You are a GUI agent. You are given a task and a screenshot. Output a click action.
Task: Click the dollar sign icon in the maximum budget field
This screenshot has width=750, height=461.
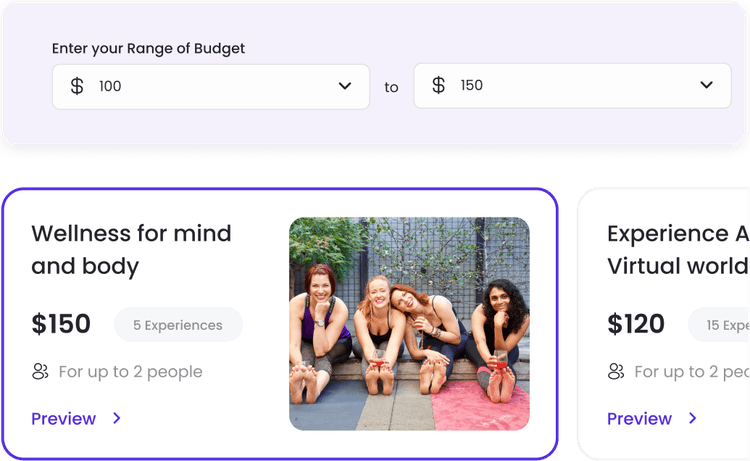click(x=439, y=86)
